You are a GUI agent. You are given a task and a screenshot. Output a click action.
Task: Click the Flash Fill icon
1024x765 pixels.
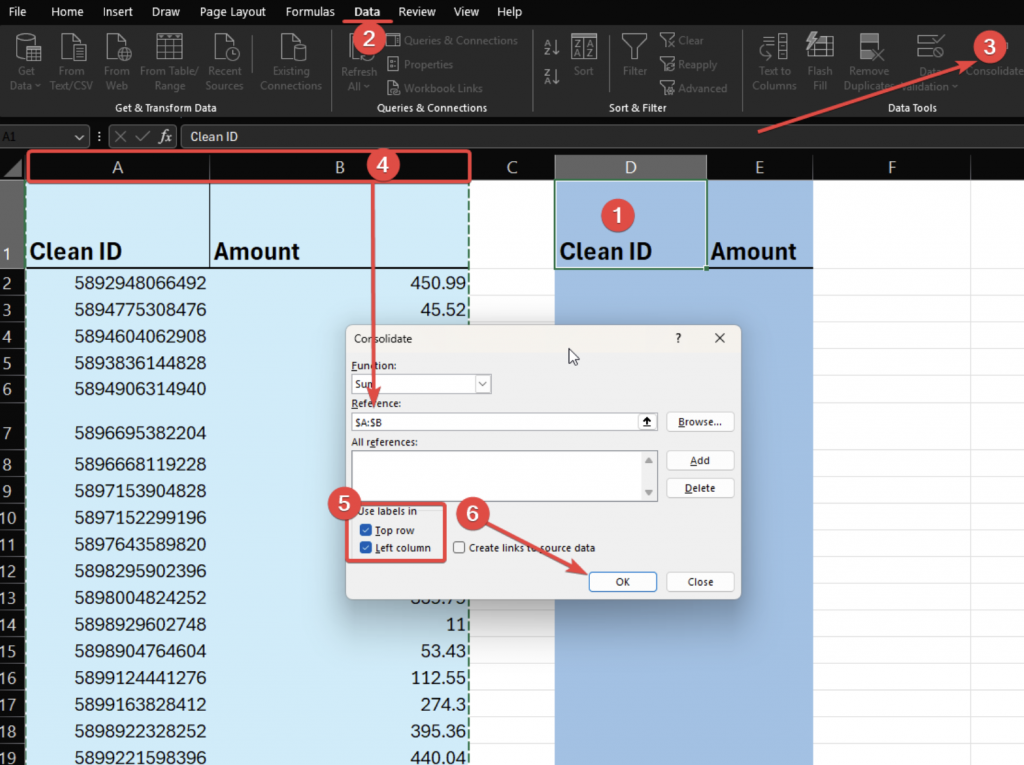820,46
